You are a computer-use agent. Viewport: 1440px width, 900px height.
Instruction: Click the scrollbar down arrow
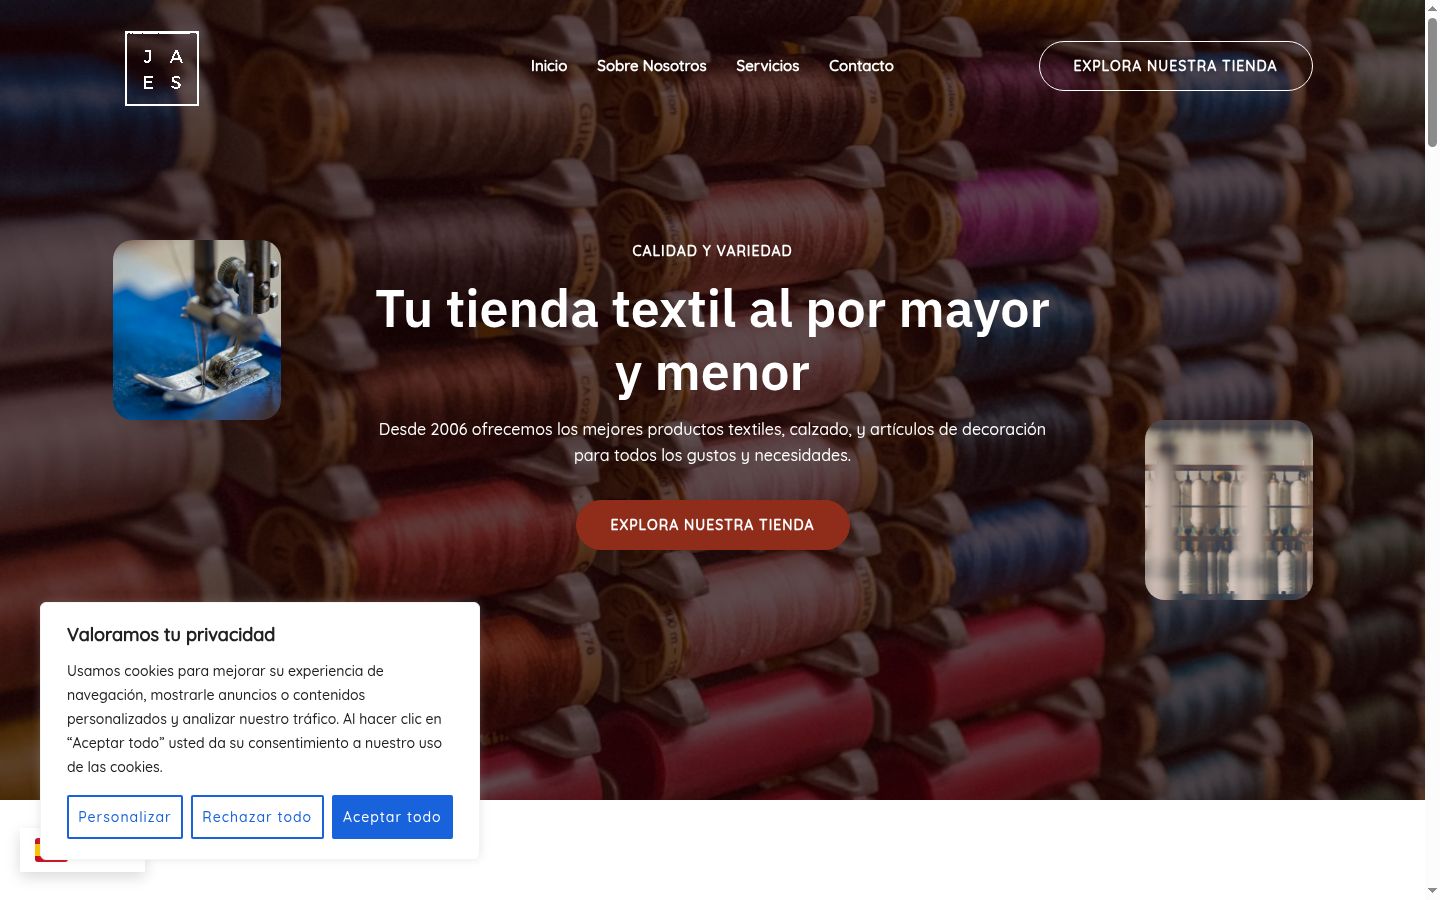pyautogui.click(x=1432, y=890)
